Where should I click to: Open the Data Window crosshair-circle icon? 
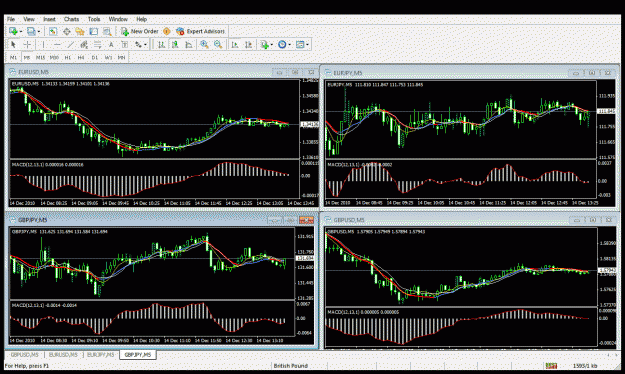(x=67, y=31)
